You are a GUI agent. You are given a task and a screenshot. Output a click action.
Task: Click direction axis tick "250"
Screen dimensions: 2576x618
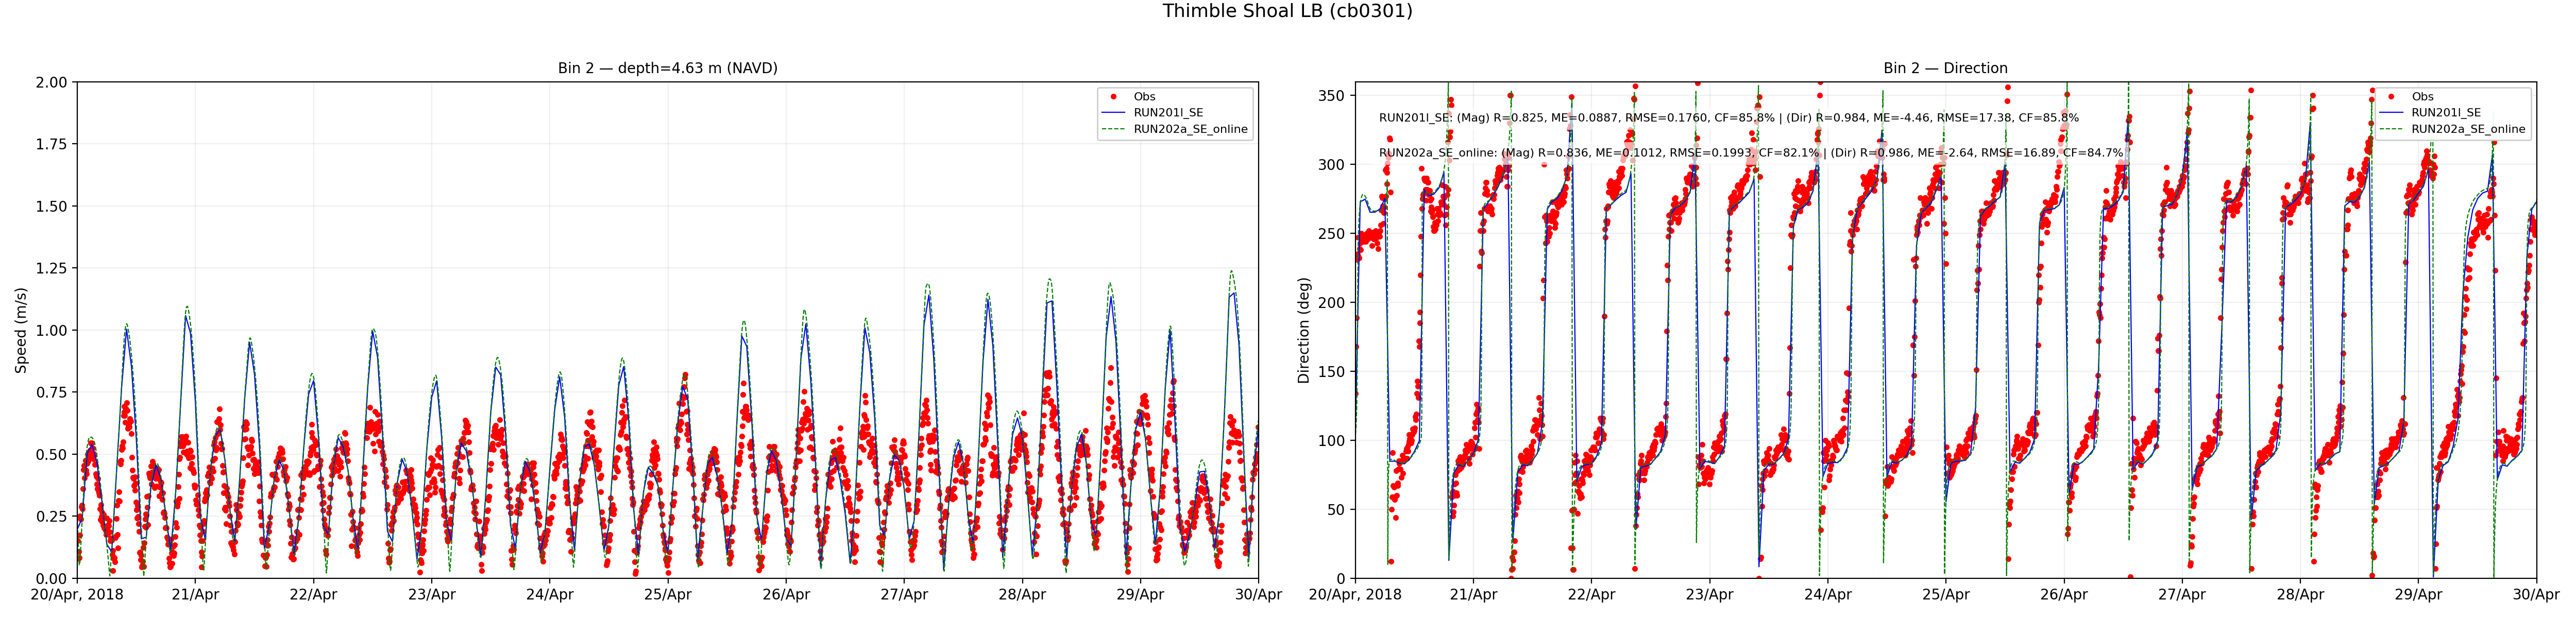(x=1333, y=234)
